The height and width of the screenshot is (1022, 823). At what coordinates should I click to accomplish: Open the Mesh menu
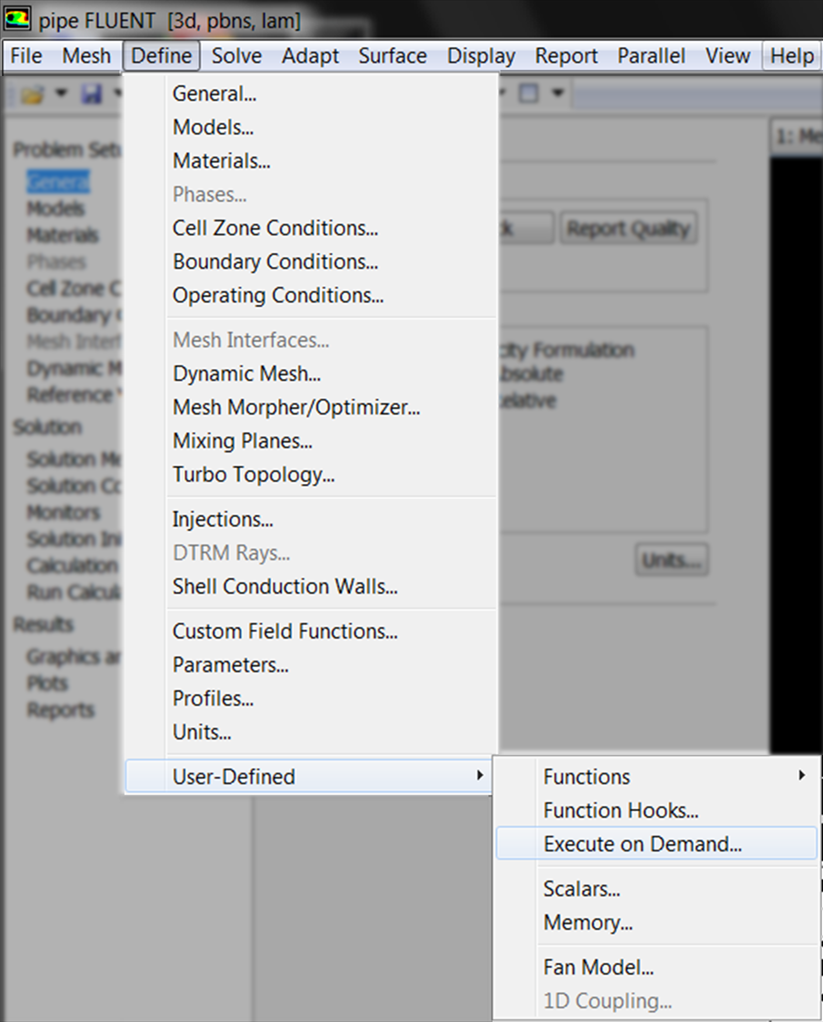[86, 56]
